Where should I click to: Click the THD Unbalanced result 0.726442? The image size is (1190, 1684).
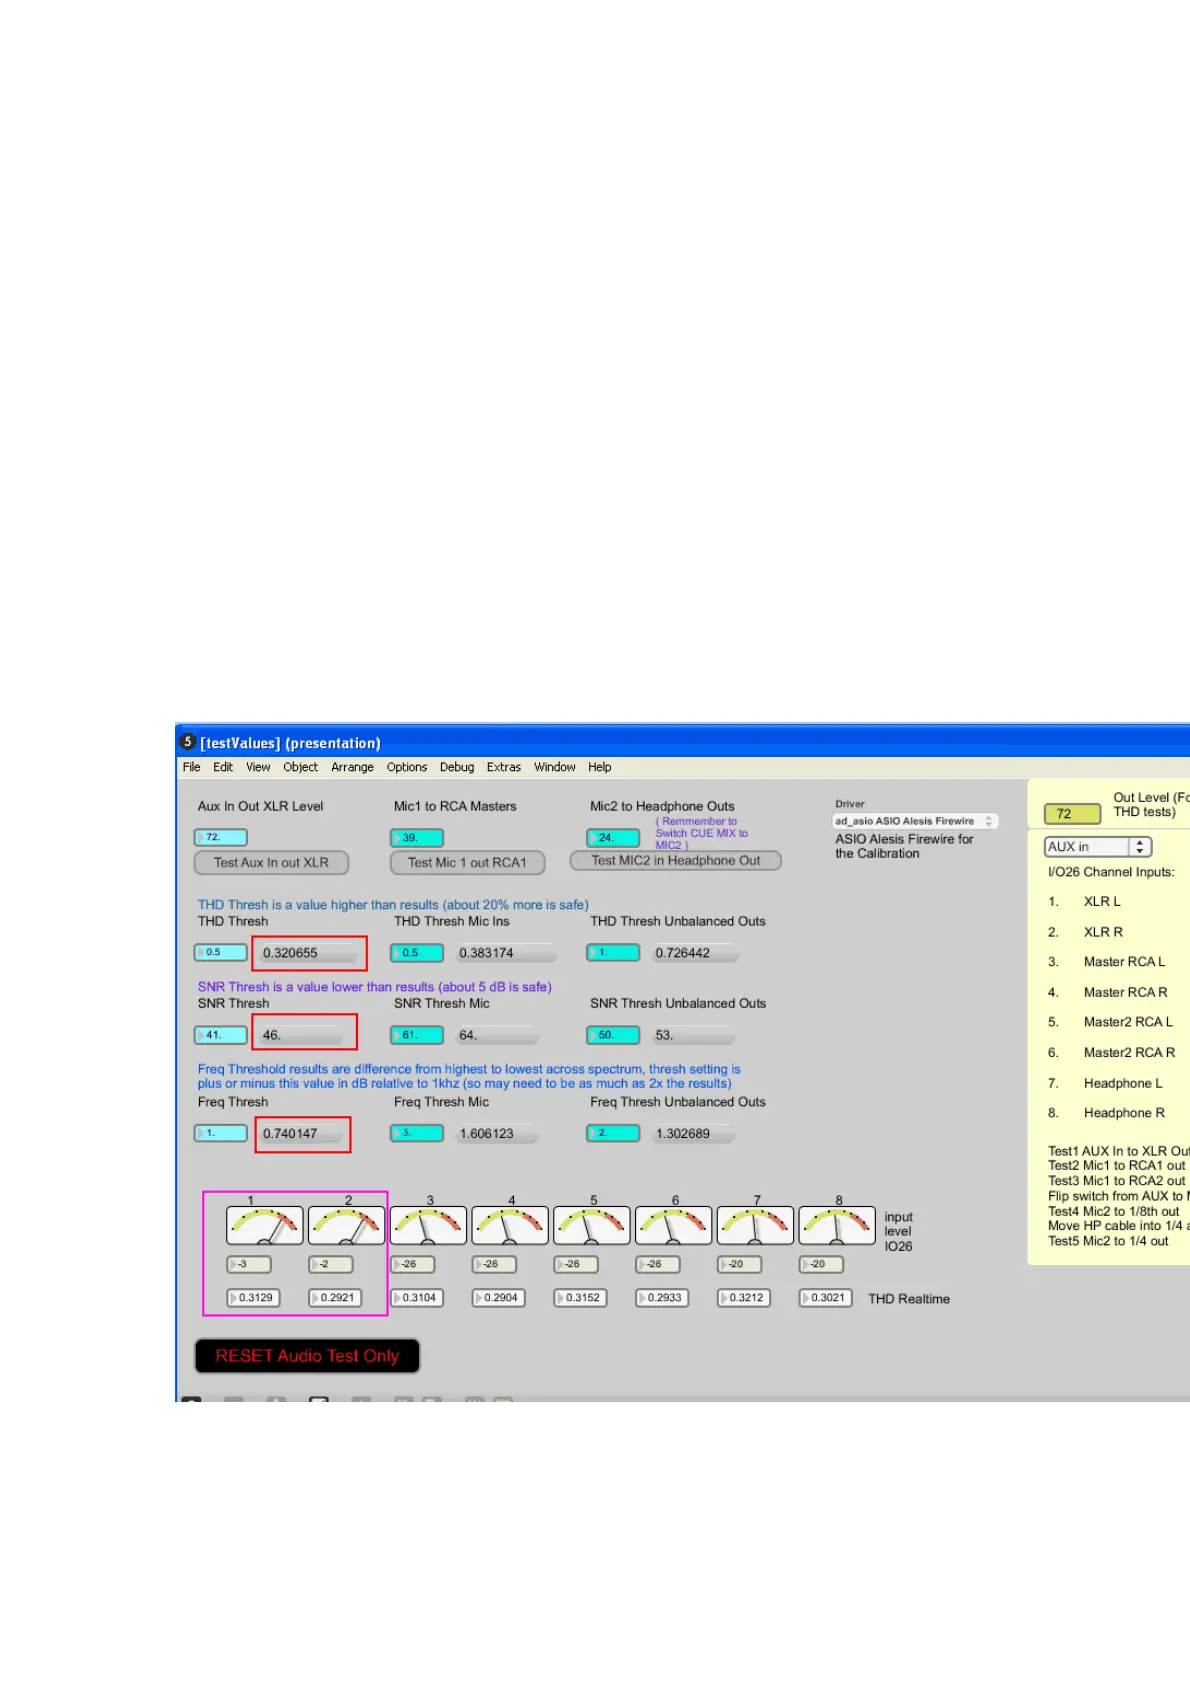[696, 953]
